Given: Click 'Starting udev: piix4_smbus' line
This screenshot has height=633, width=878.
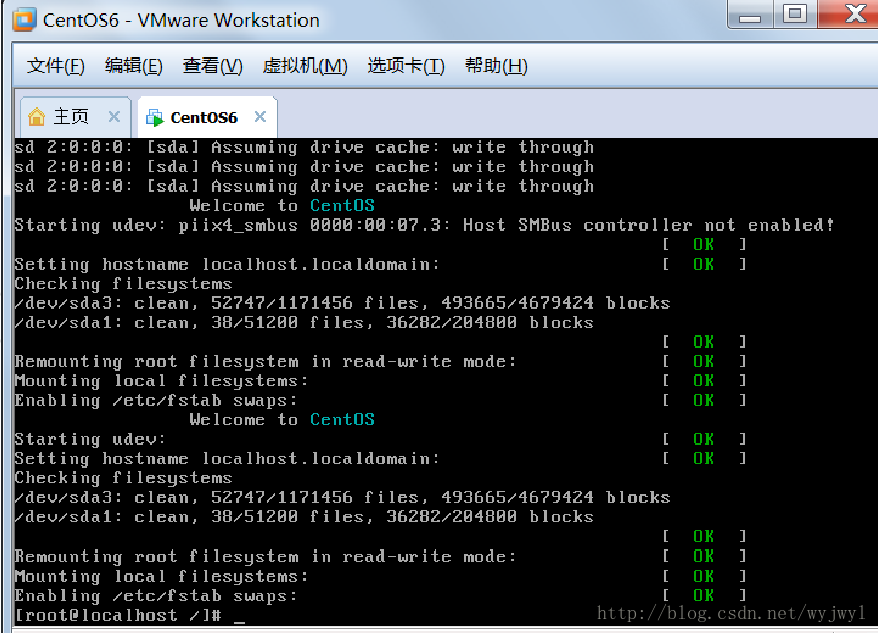Looking at the screenshot, I should pyautogui.click(x=424, y=225).
